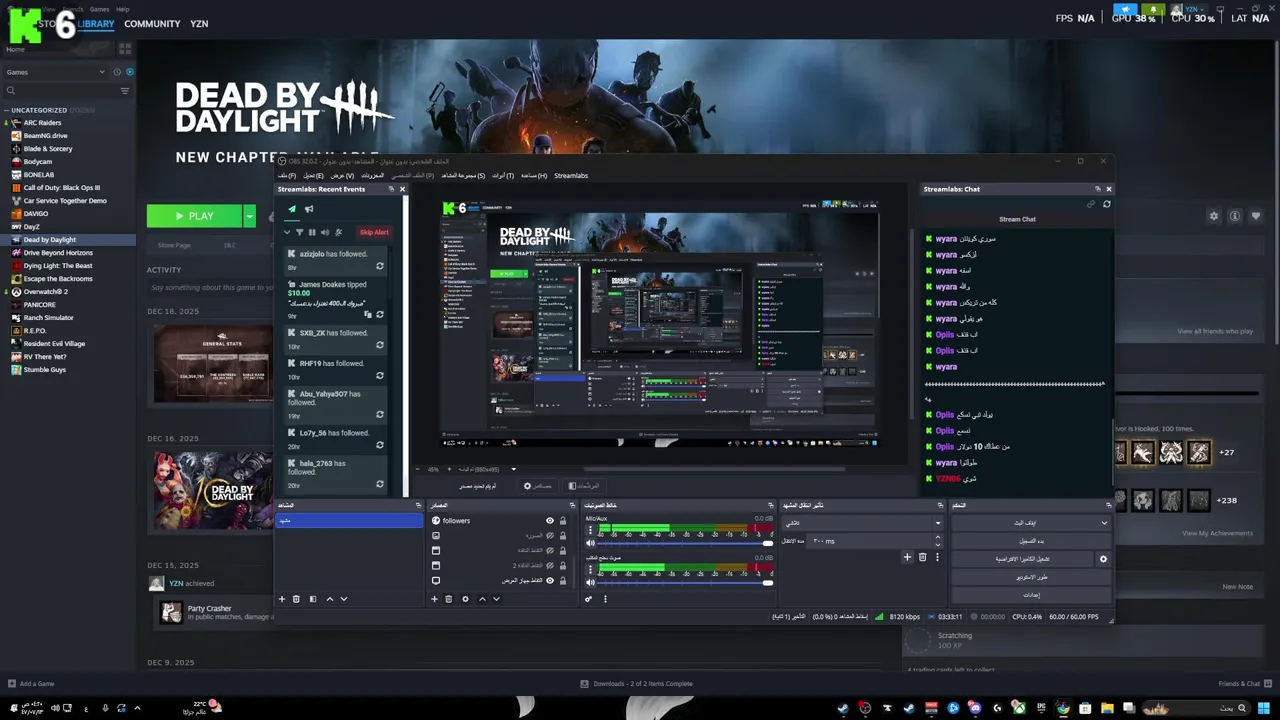Screen dimensions: 1280x720
Task: Move selected source up in sources panel
Action: click(482, 599)
